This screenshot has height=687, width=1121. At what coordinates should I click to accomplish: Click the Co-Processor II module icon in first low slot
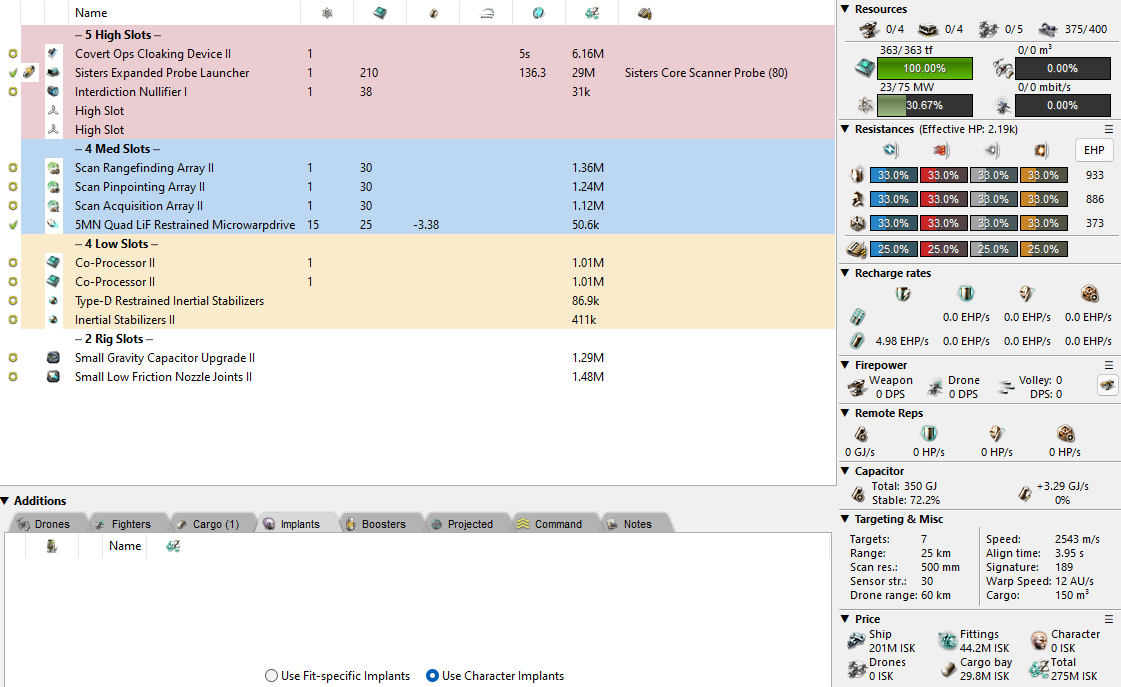(x=53, y=263)
